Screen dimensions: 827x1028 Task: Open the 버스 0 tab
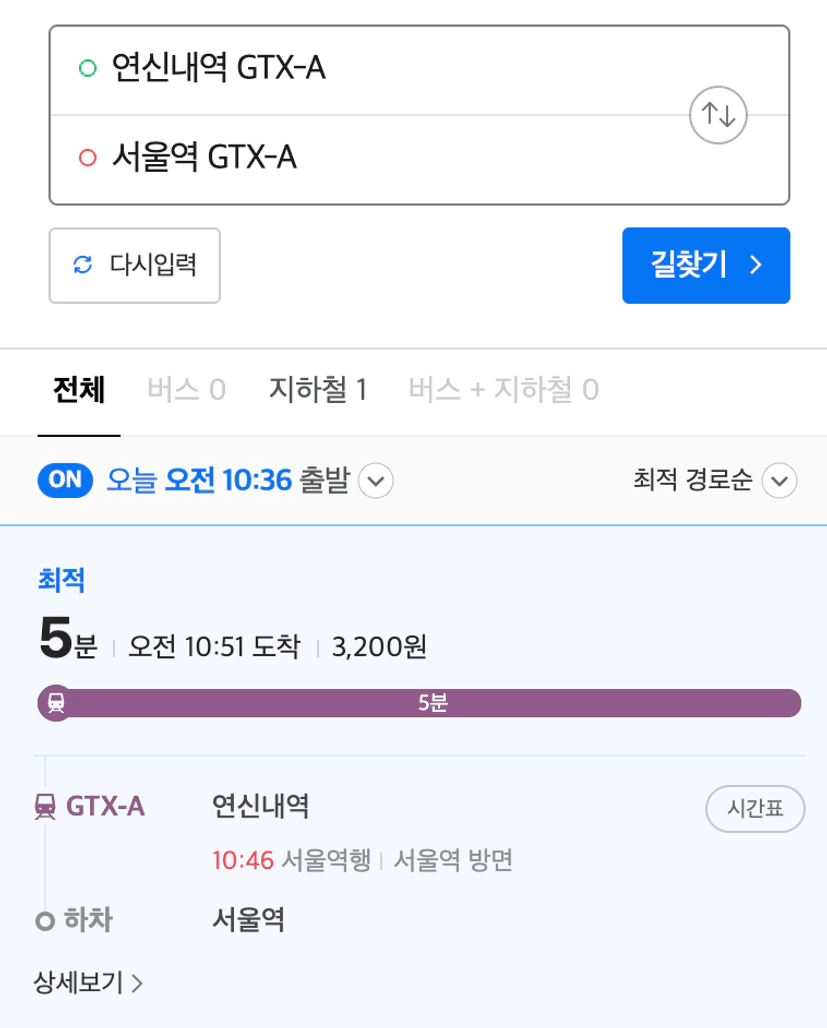point(186,390)
